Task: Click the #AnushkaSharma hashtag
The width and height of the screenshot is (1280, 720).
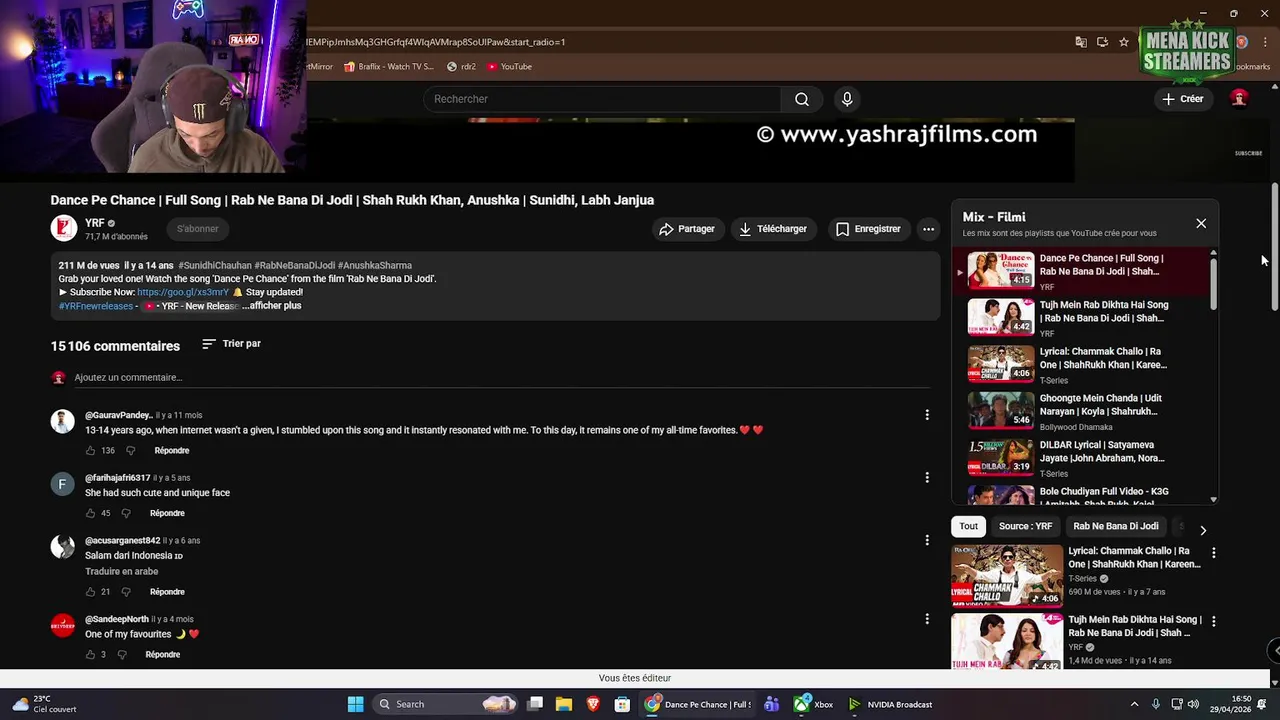Action: tap(375, 266)
